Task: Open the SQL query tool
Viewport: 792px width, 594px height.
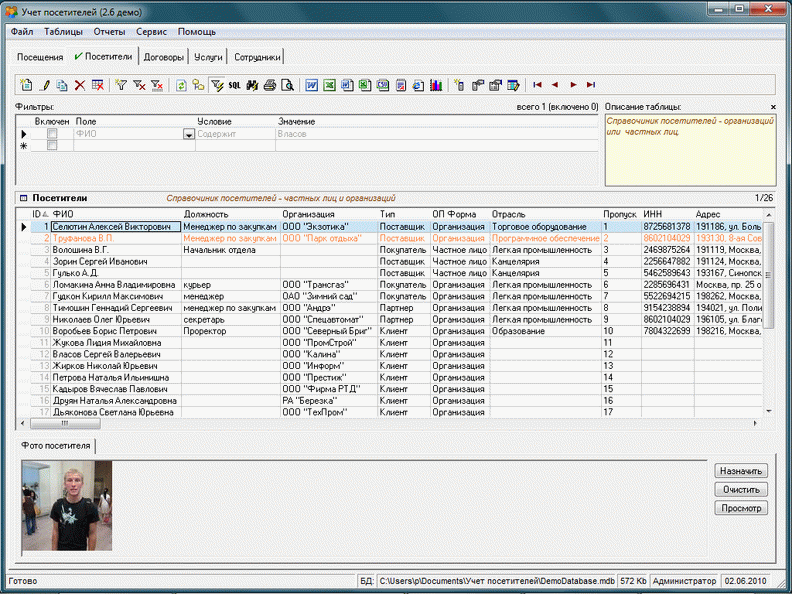Action: click(x=234, y=85)
